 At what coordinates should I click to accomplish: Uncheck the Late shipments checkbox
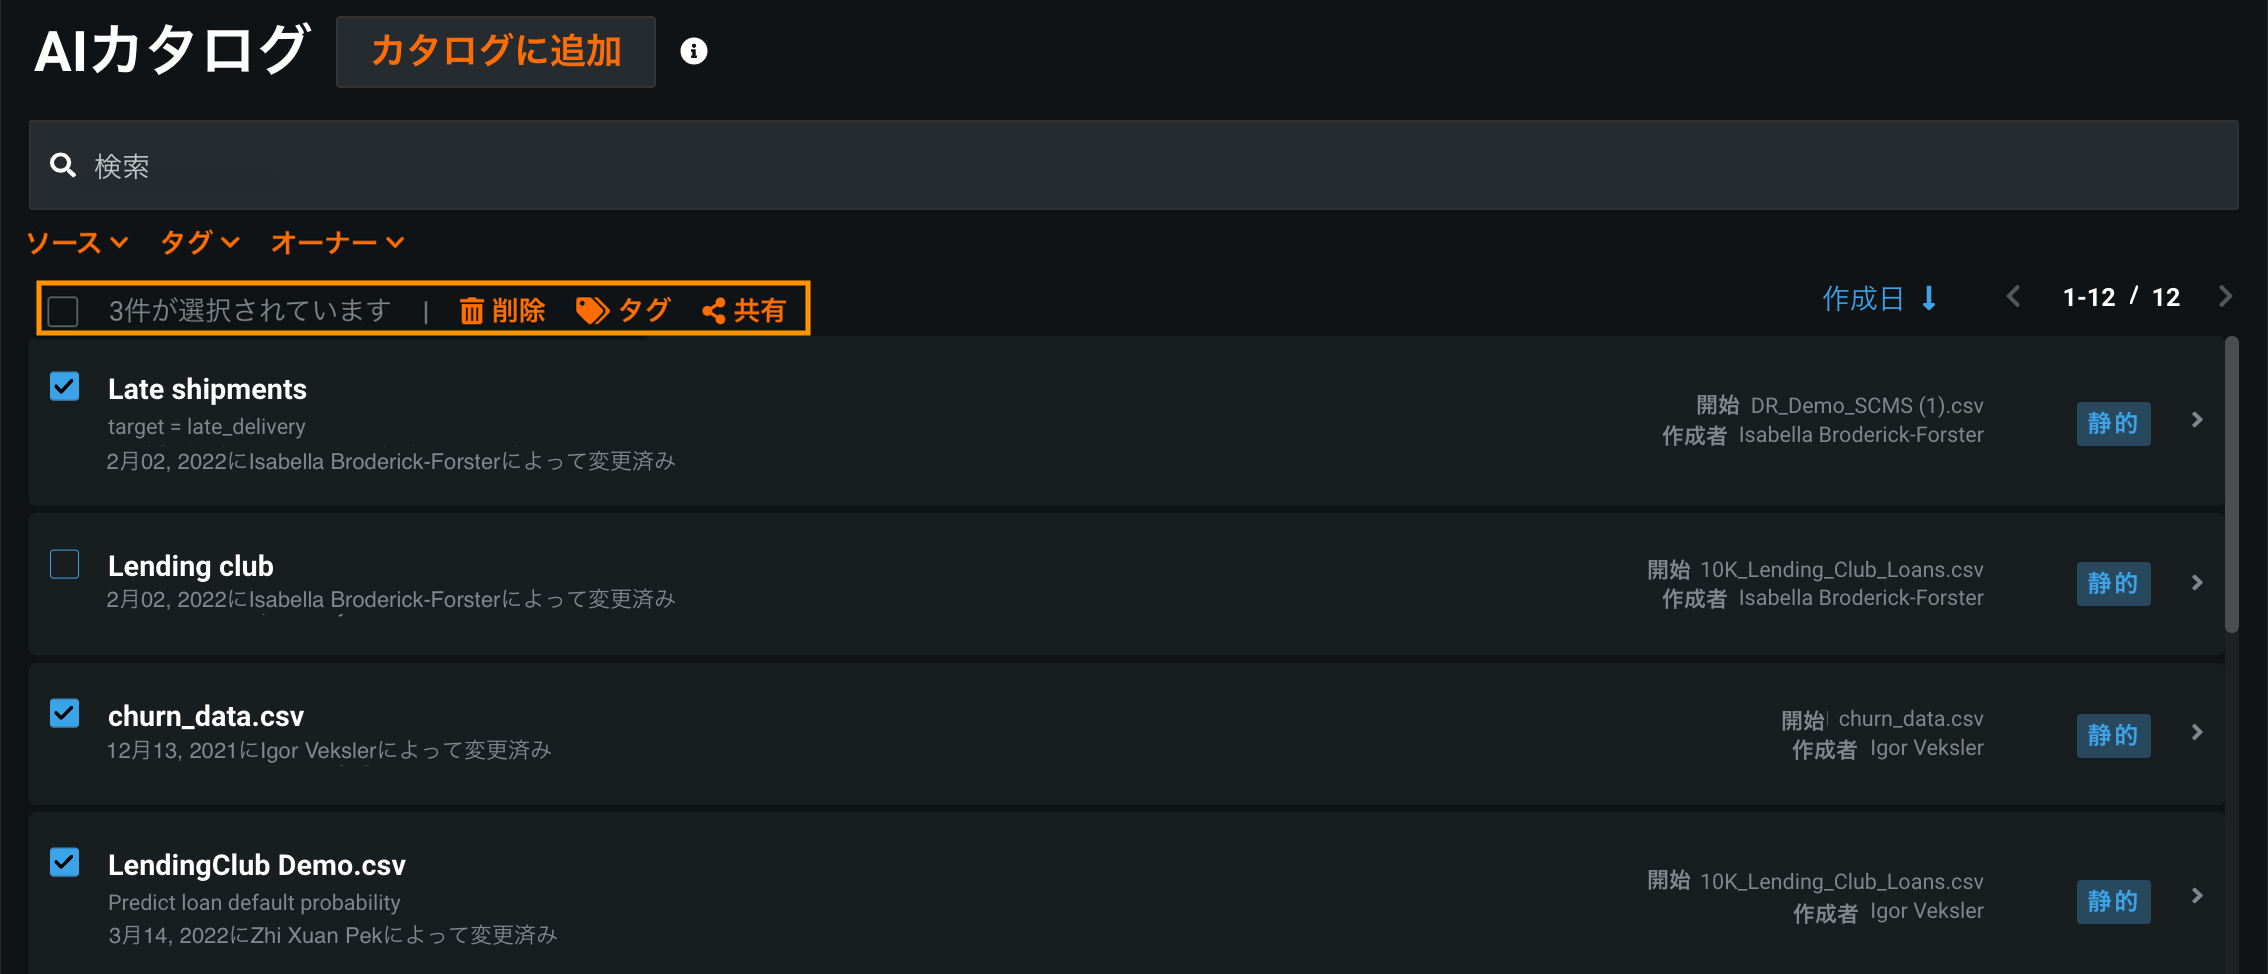pyautogui.click(x=65, y=386)
